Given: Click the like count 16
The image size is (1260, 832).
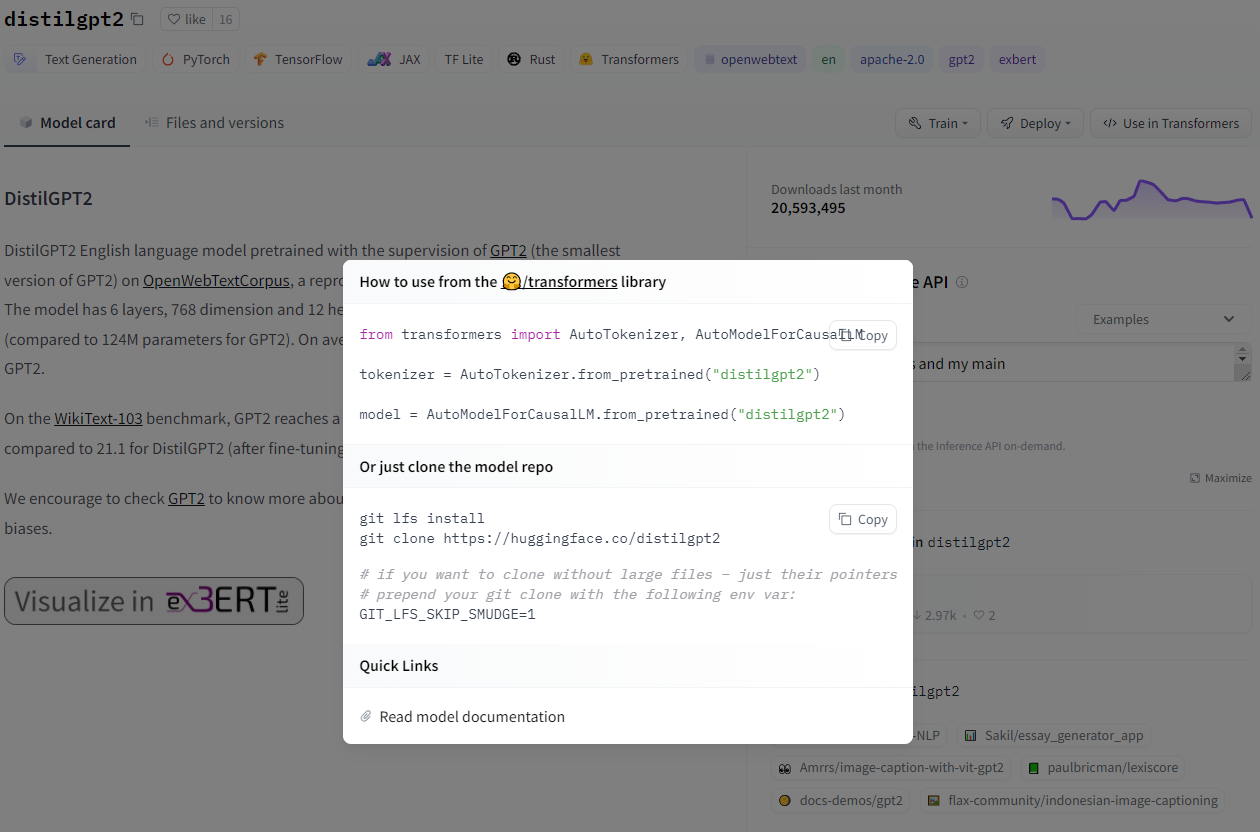Looking at the screenshot, I should click(x=226, y=19).
